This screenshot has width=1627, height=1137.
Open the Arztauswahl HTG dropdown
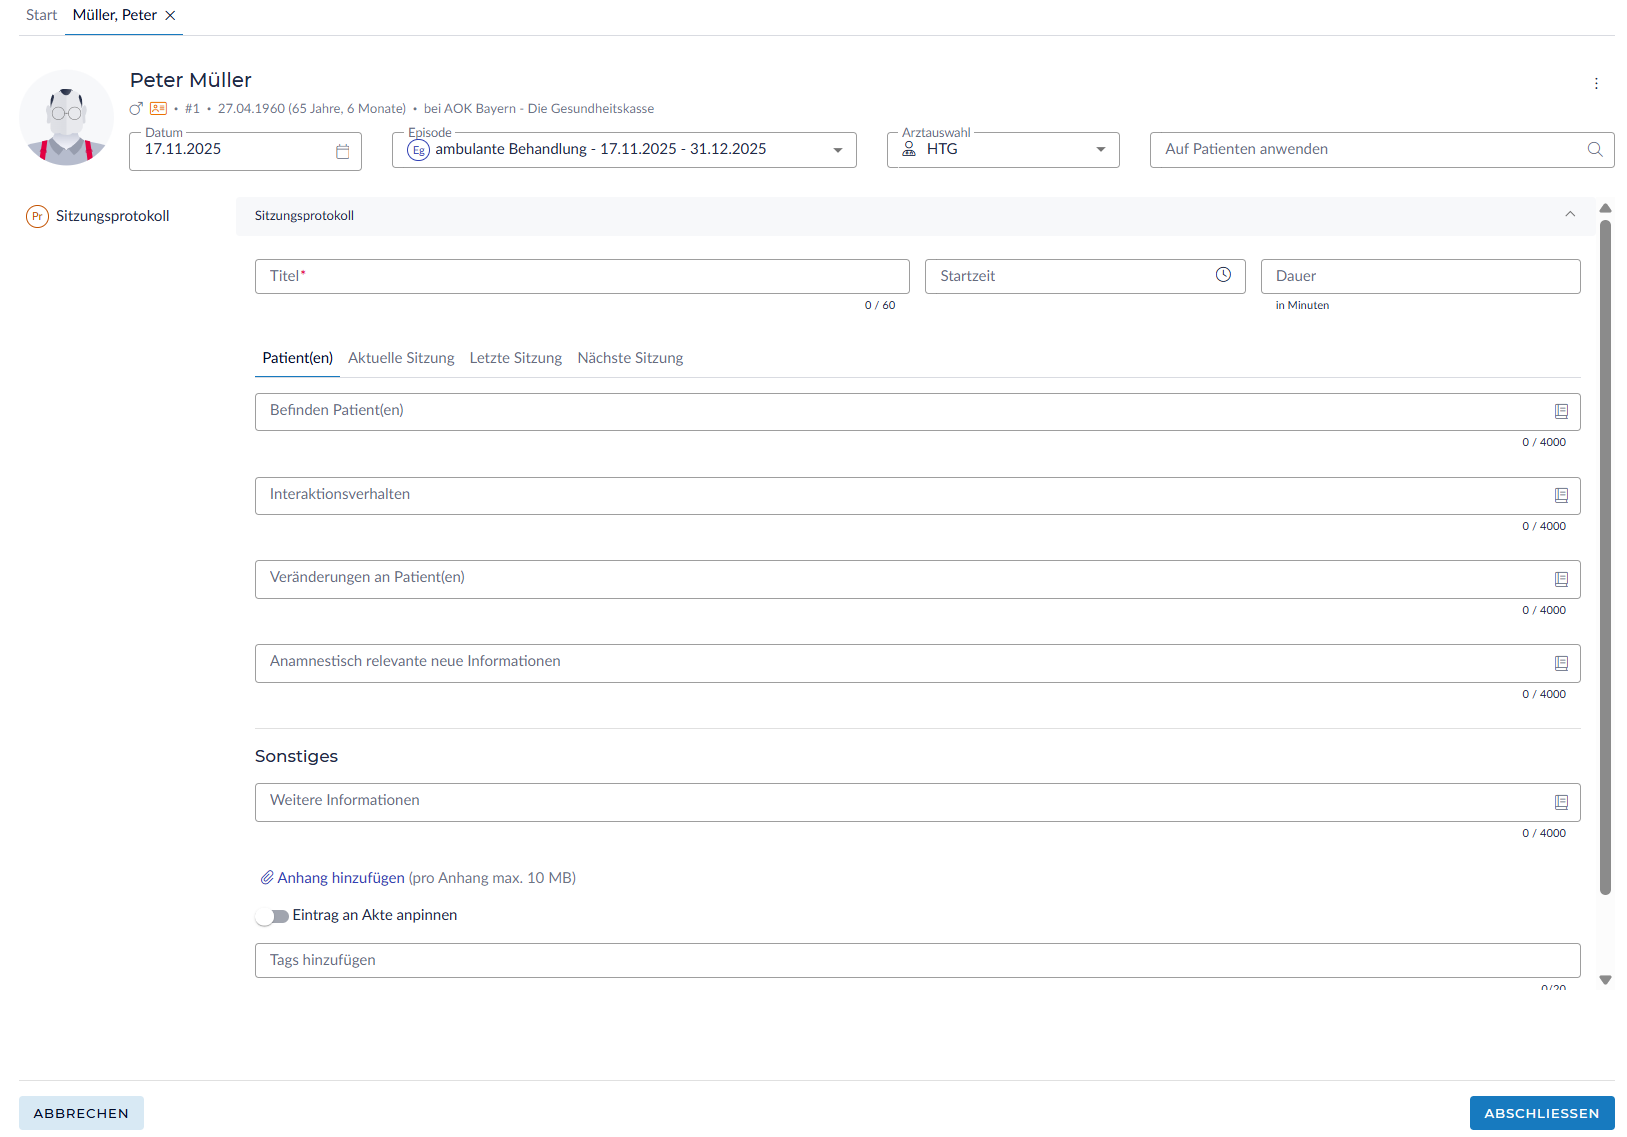point(1100,150)
